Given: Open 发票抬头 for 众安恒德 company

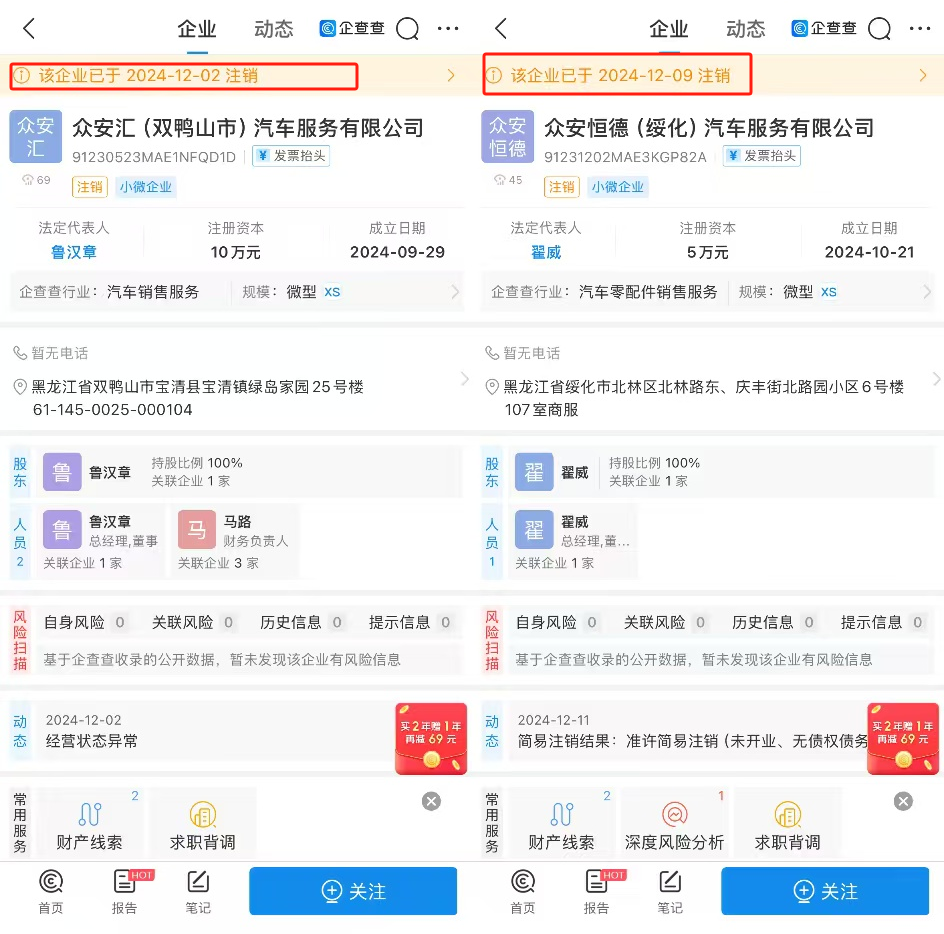Looking at the screenshot, I should 762,156.
